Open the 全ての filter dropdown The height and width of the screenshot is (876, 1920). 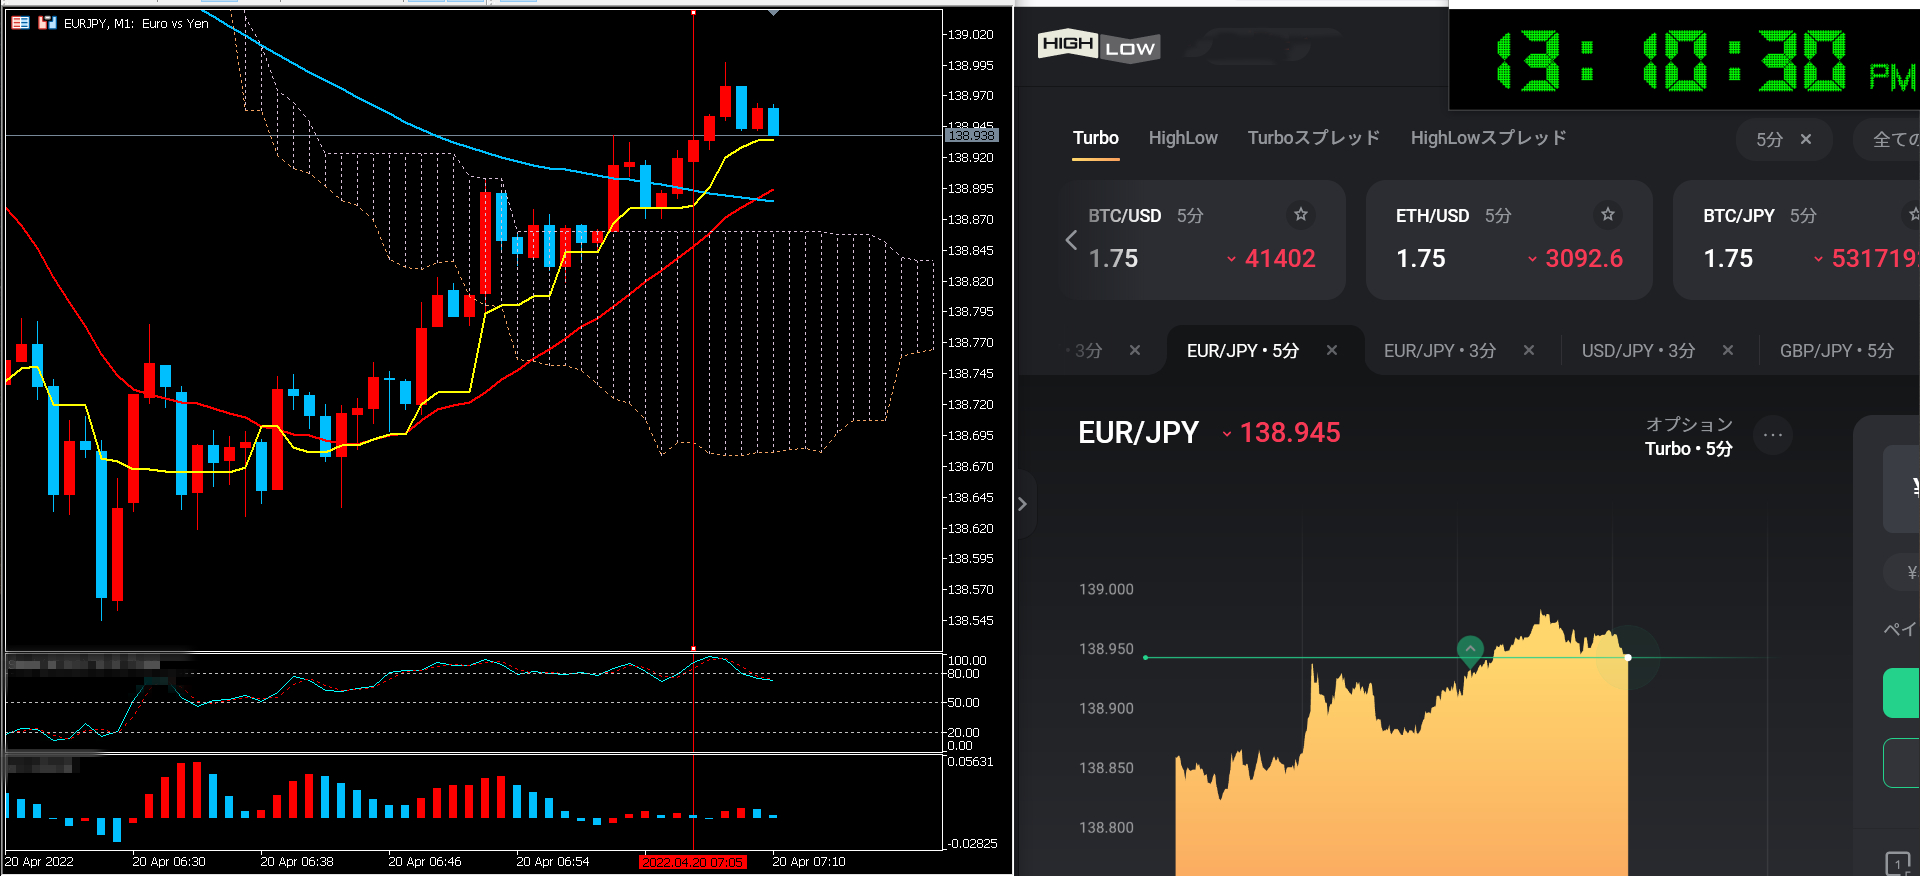click(x=1893, y=139)
